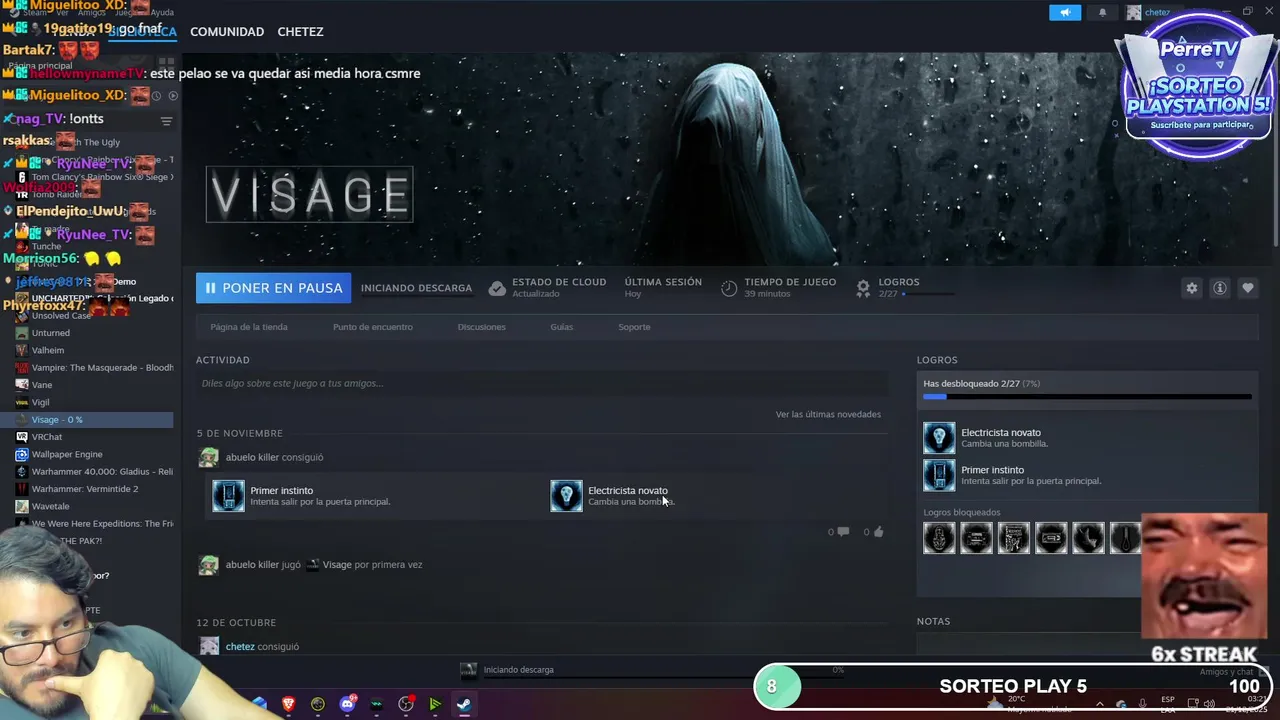
Task: Favorite Visage with the heart icon
Action: point(1247,288)
